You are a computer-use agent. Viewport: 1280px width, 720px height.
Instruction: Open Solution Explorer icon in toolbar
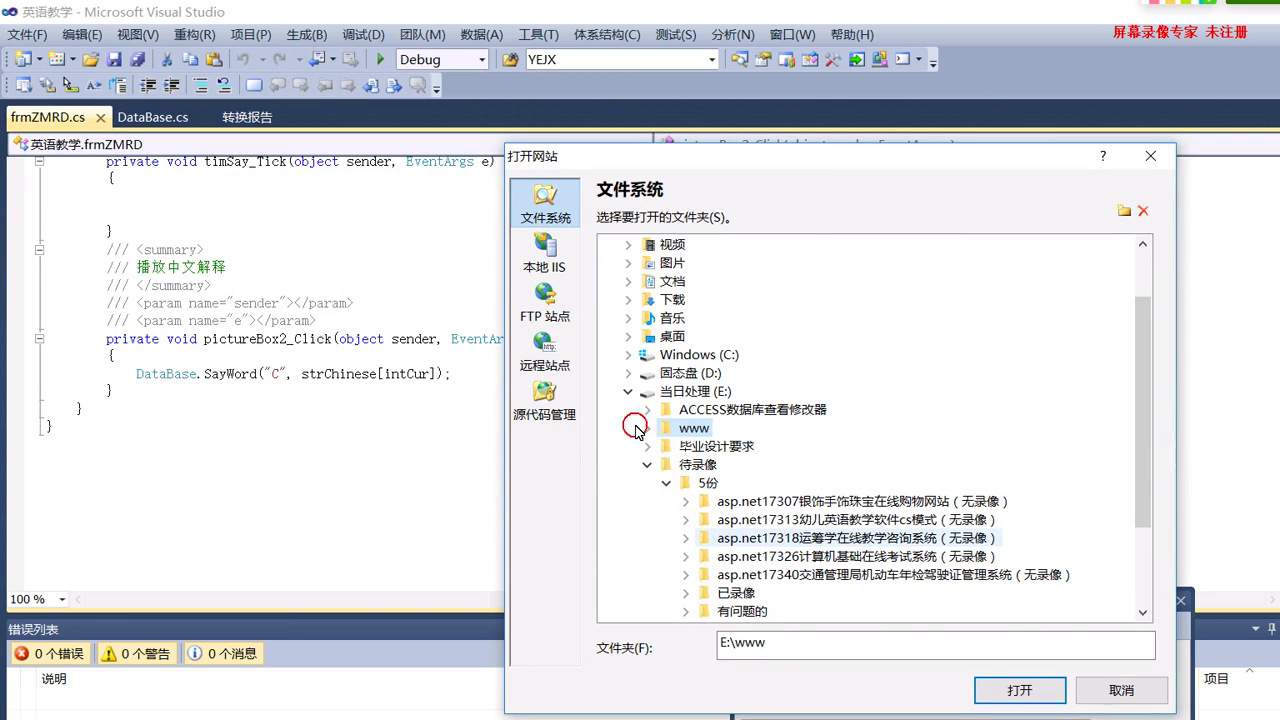pos(740,60)
